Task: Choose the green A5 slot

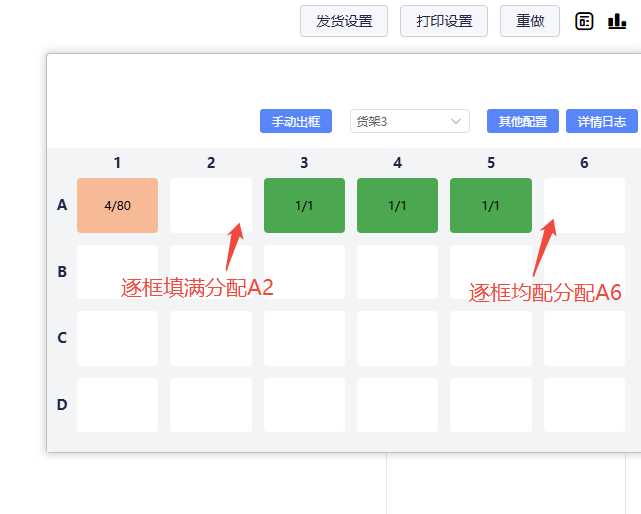Action: (x=491, y=205)
